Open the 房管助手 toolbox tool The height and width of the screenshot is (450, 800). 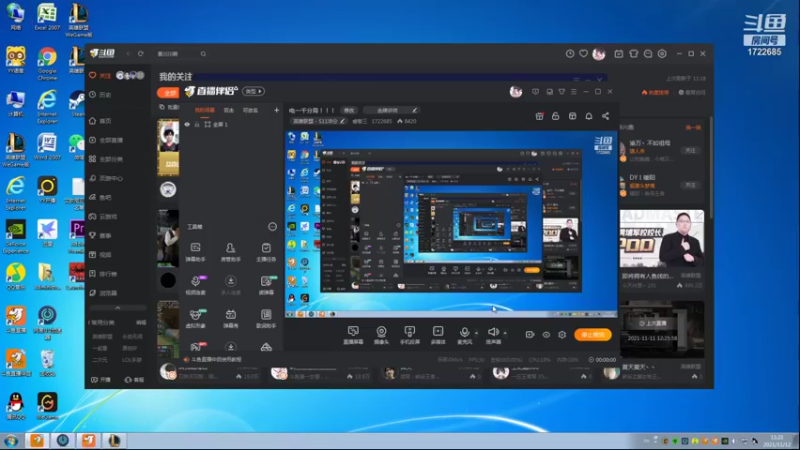pyautogui.click(x=231, y=252)
